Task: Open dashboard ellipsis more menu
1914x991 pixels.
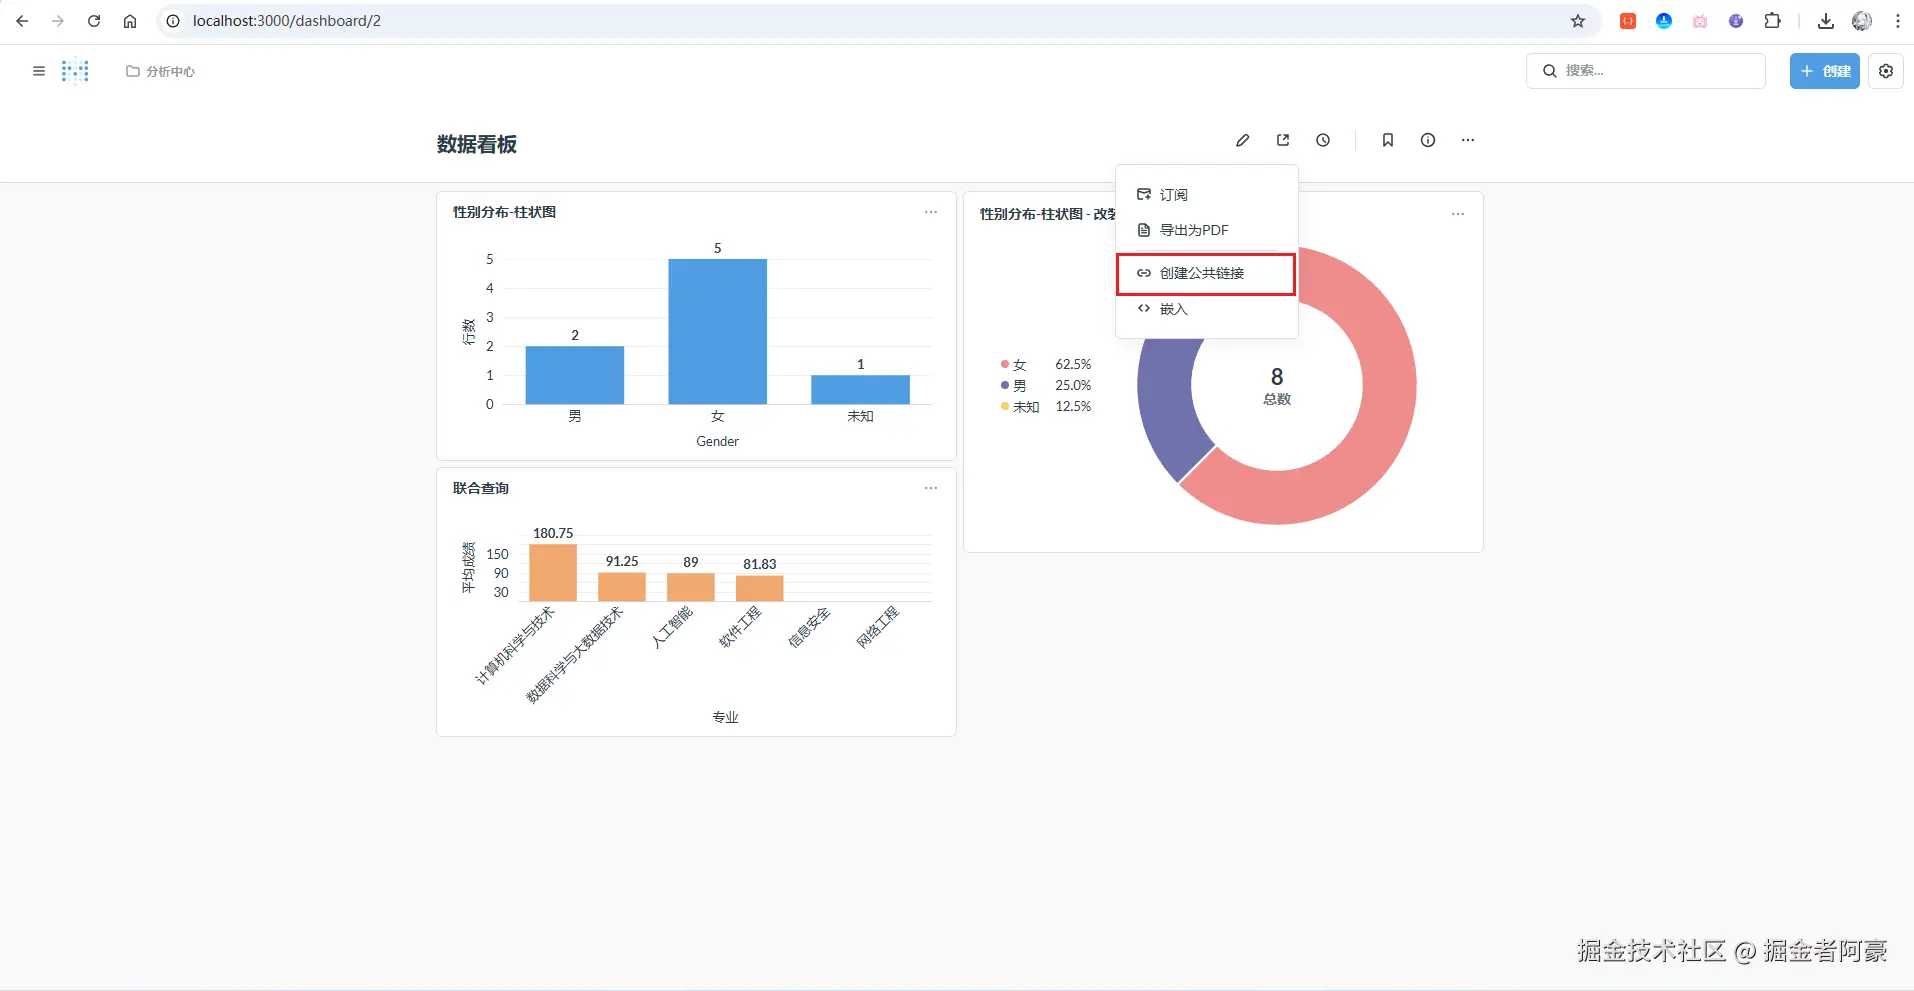Action: coord(1468,140)
